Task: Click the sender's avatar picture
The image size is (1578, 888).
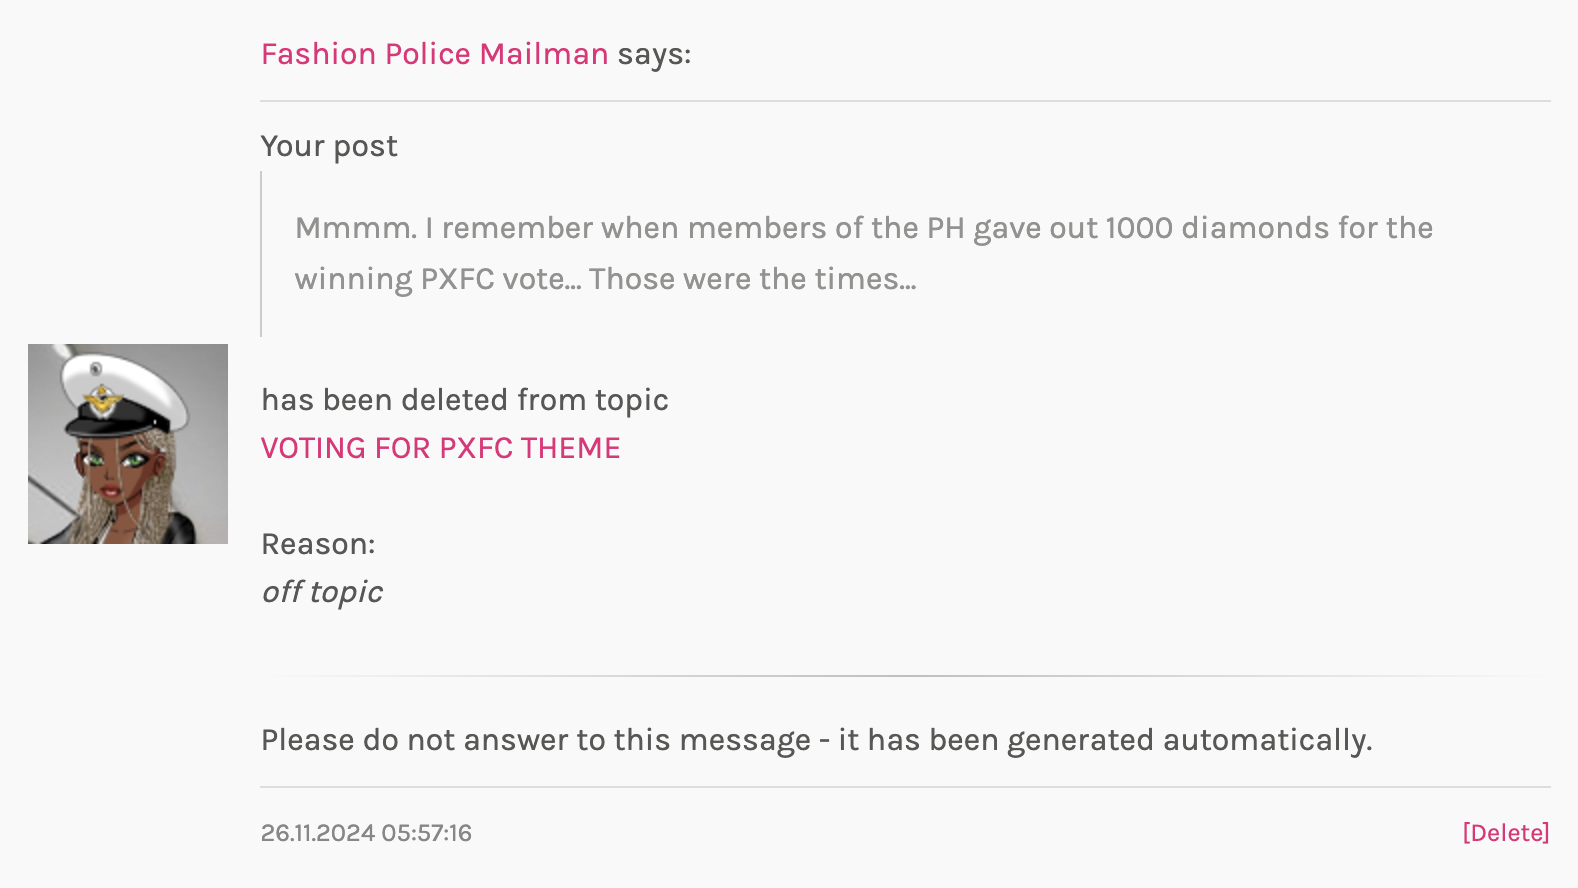Action: click(x=128, y=444)
